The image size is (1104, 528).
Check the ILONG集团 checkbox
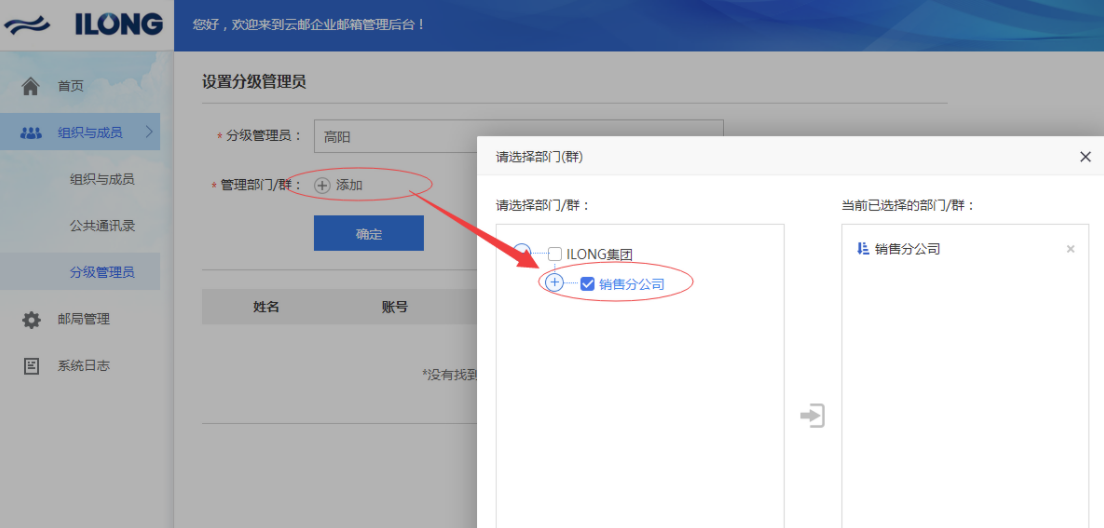coord(555,254)
